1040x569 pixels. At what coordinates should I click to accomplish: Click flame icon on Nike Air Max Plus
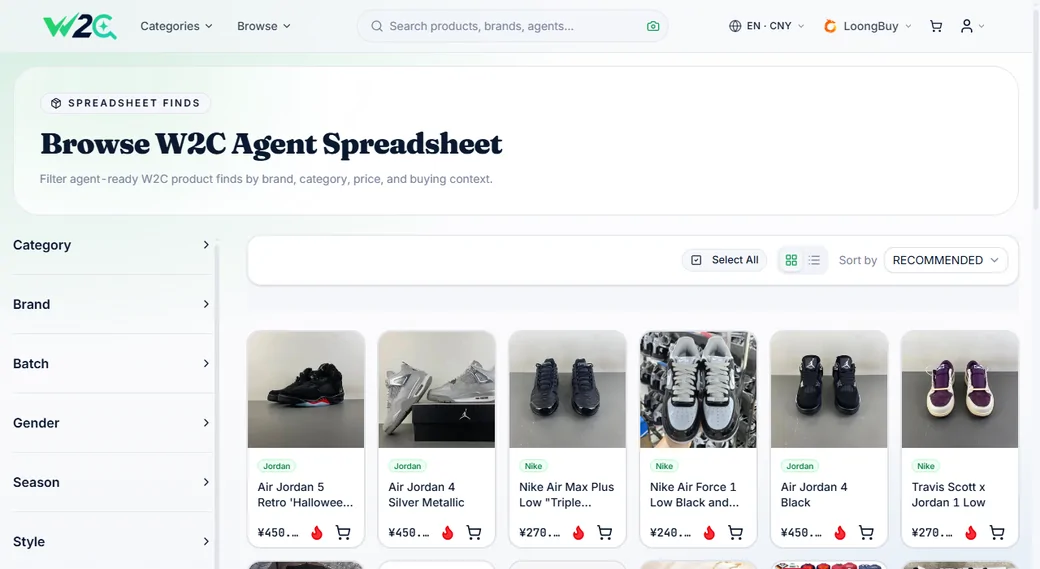click(578, 533)
